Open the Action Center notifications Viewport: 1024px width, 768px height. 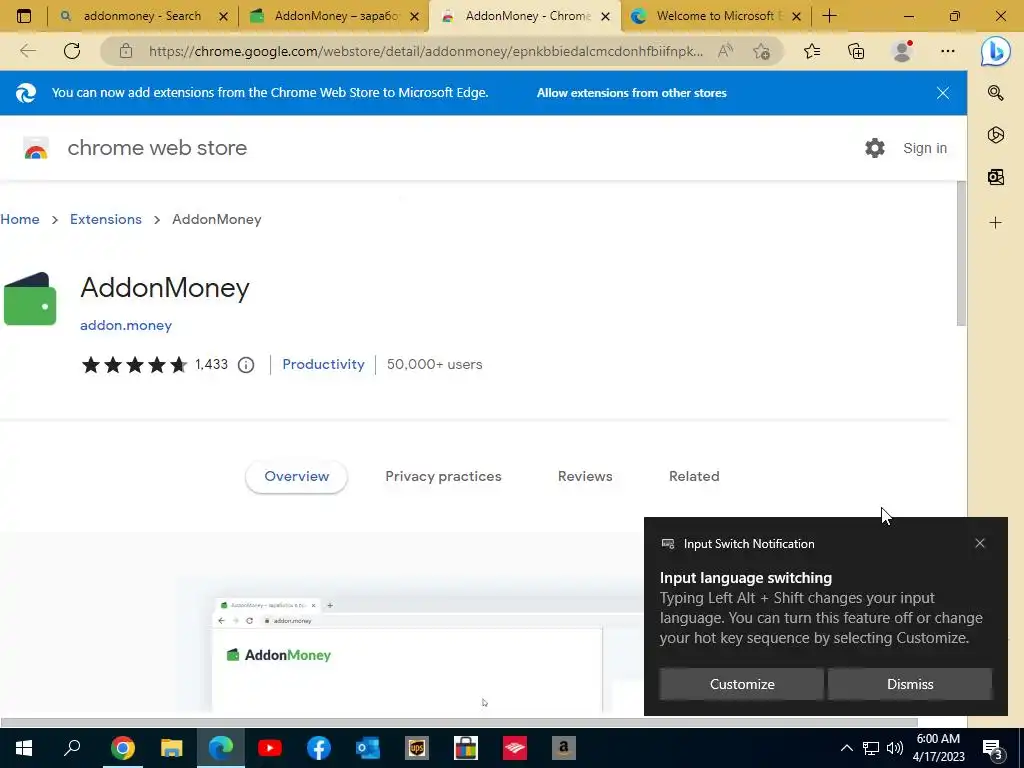[x=993, y=748]
